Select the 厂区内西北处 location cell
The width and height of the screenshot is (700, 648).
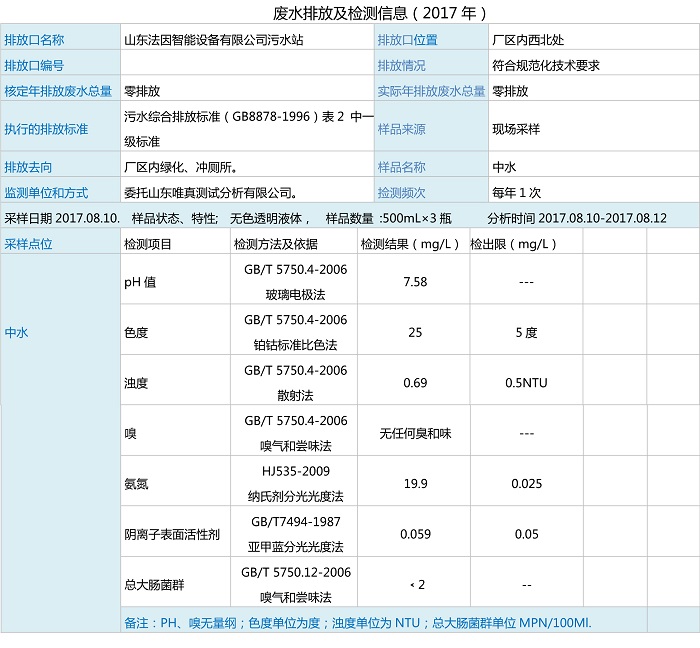point(530,40)
